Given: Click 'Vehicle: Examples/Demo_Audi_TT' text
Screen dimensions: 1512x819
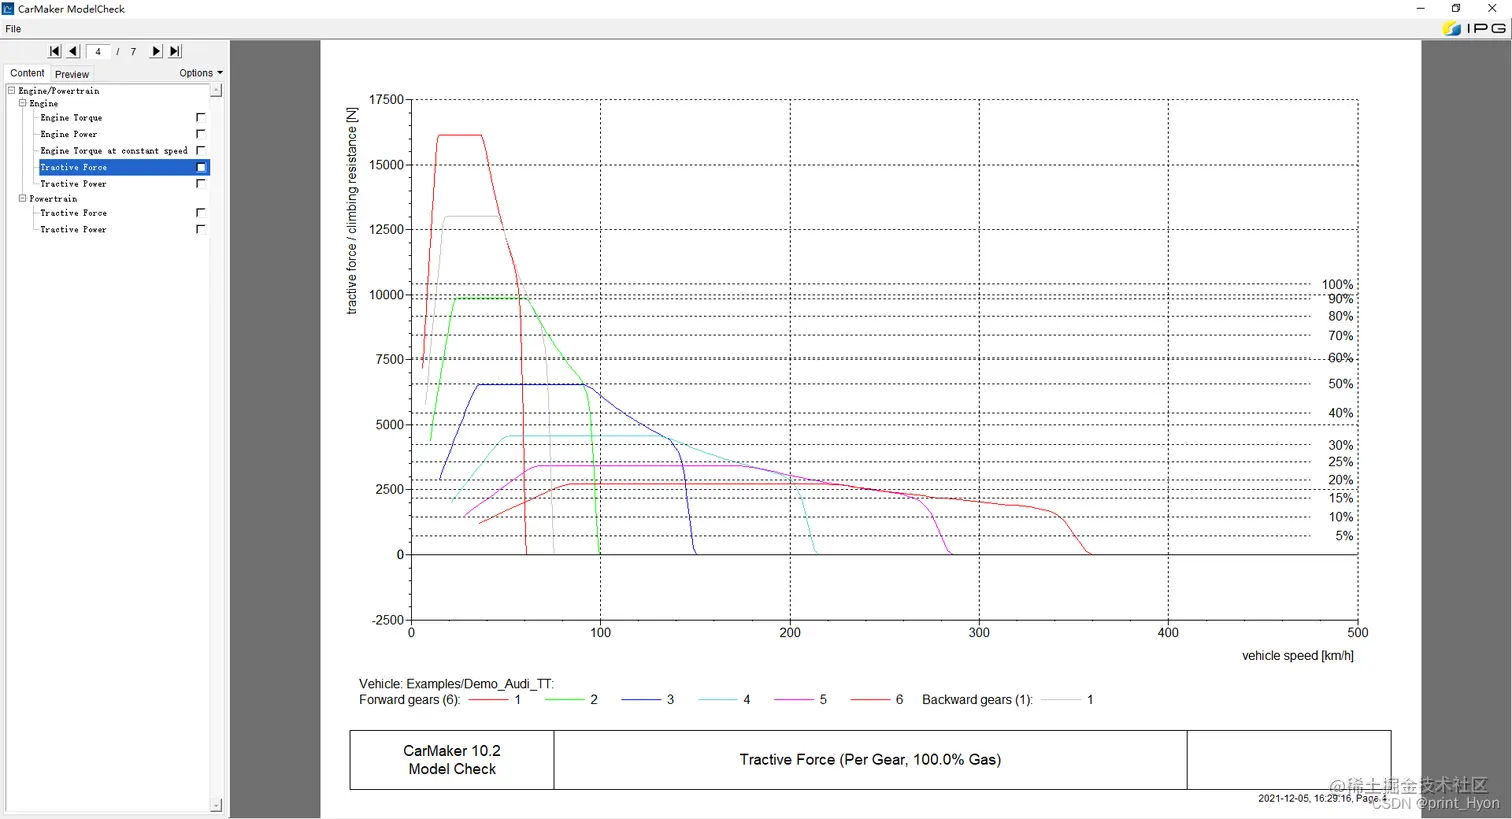Looking at the screenshot, I should point(456,684).
